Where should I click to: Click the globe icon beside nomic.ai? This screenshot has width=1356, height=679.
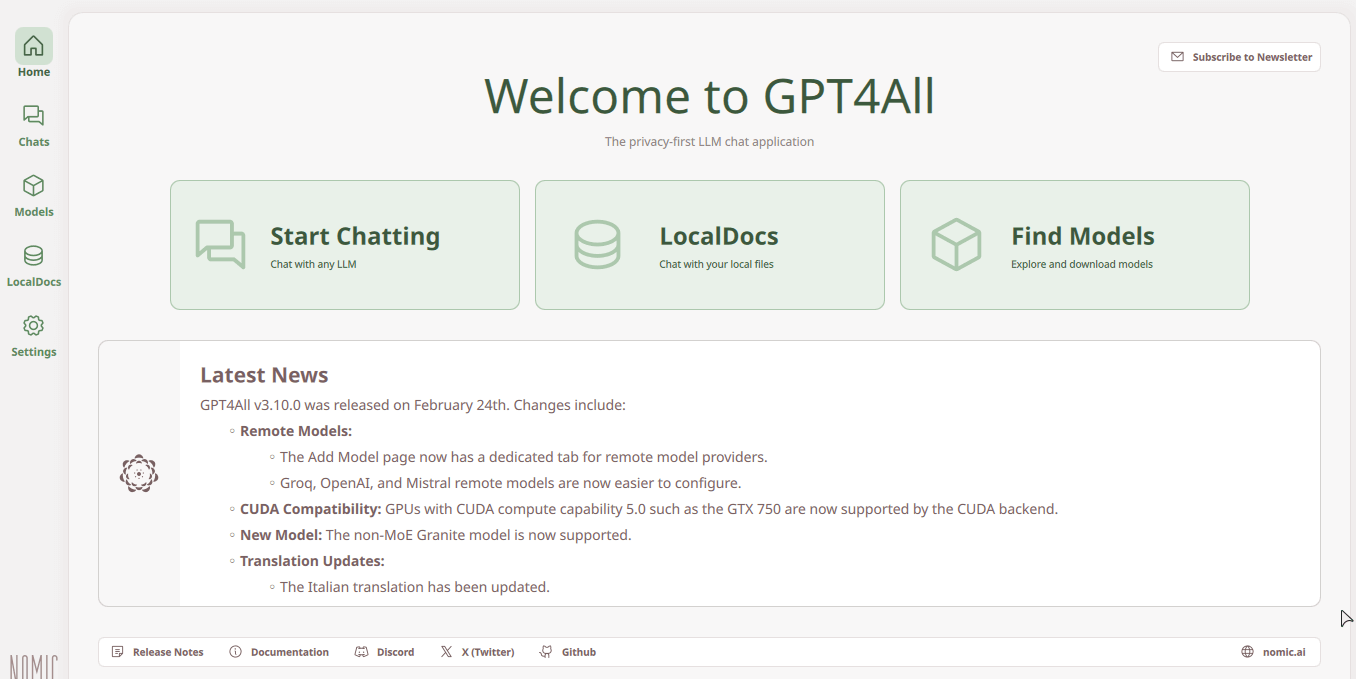click(1247, 652)
